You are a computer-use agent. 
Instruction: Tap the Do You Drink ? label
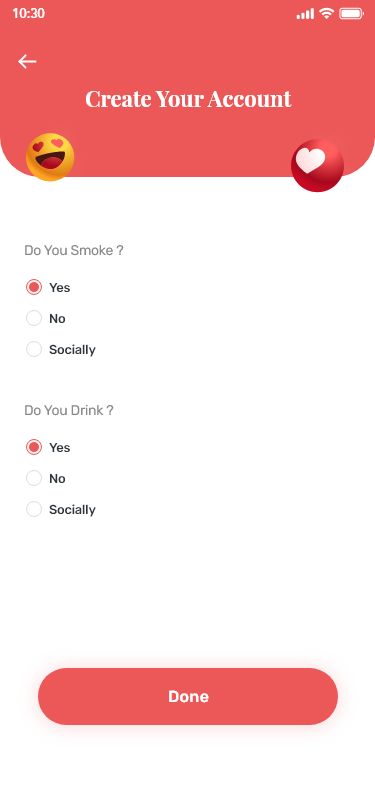point(69,411)
